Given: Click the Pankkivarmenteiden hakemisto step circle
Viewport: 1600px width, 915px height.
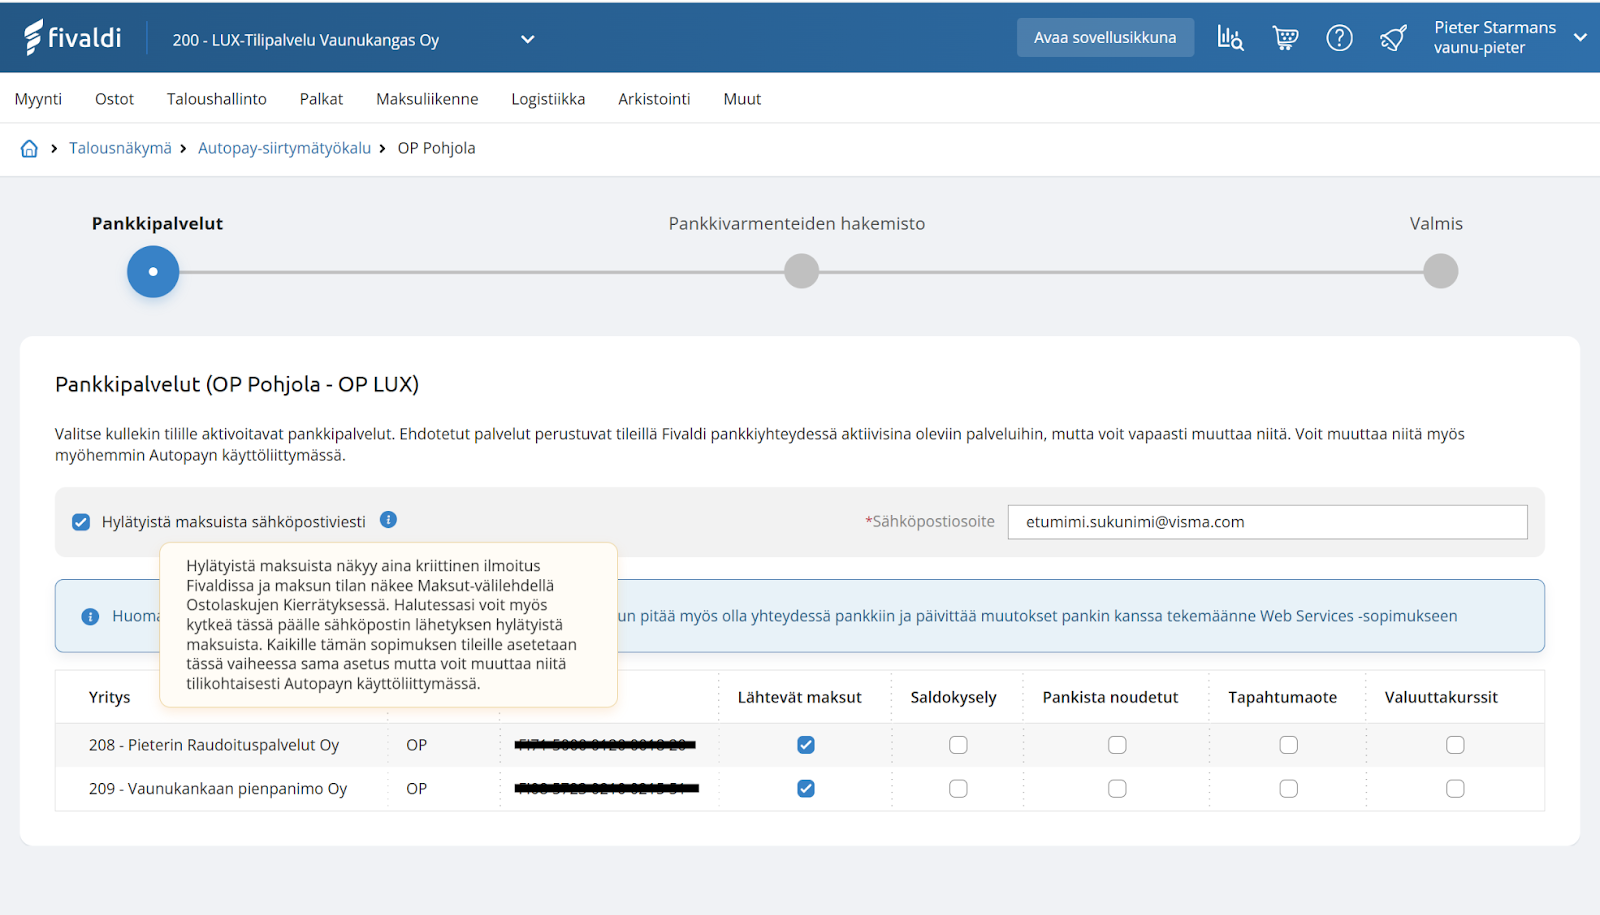Looking at the screenshot, I should point(801,271).
